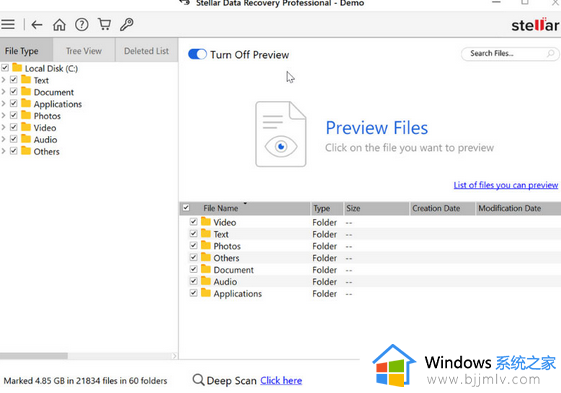561x393 pixels.
Task: Uncheck the Applications checkbox in tree
Action: 14,103
